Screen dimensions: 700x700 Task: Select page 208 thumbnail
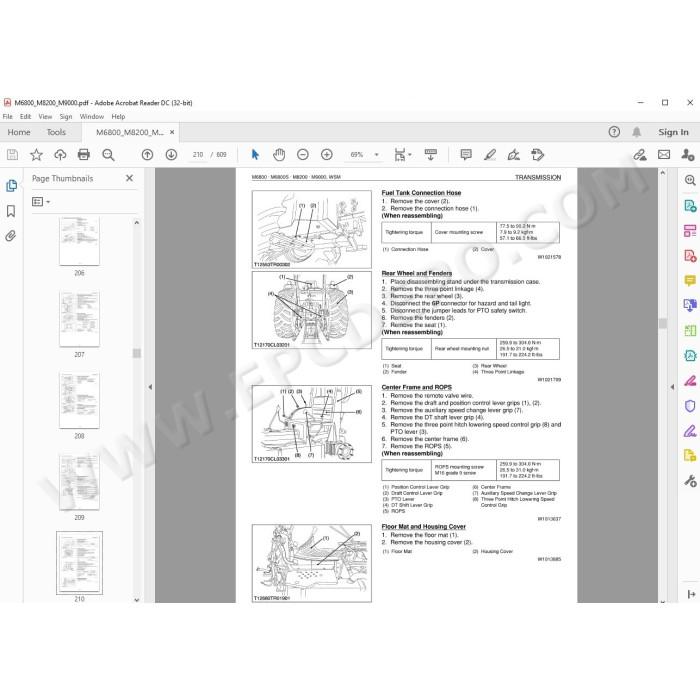(79, 400)
